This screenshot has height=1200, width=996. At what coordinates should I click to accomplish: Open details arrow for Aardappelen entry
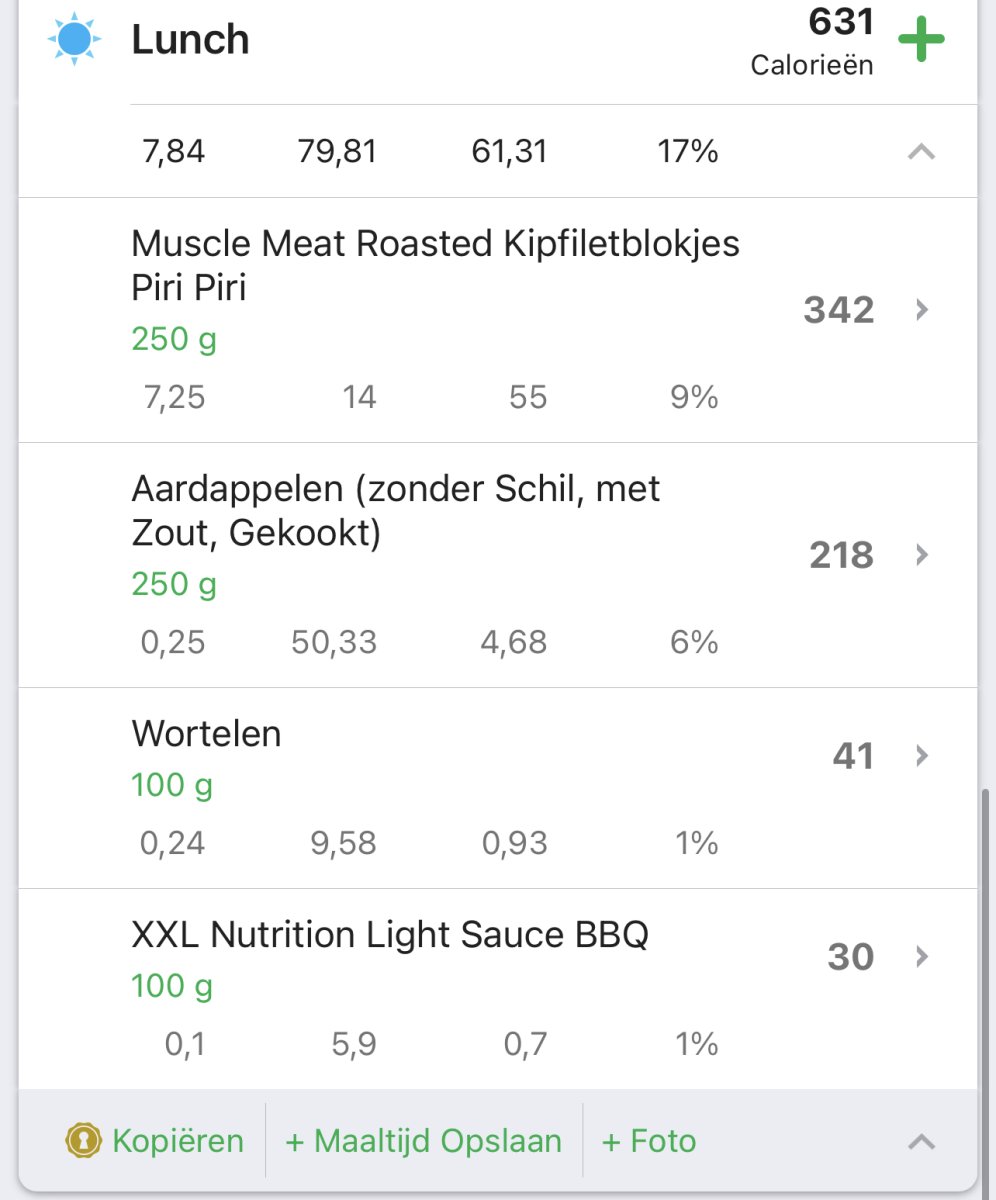922,555
